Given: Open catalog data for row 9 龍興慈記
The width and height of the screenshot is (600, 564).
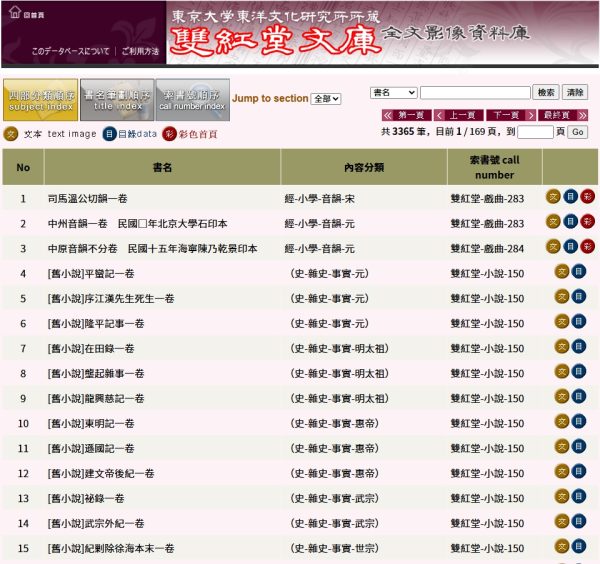Looking at the screenshot, I should [579, 396].
